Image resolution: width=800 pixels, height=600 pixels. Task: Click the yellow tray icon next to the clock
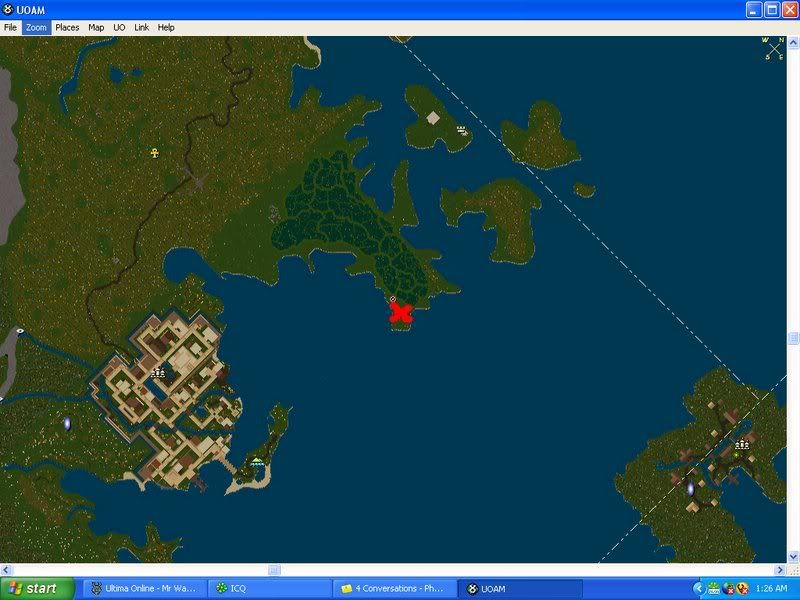[x=742, y=588]
